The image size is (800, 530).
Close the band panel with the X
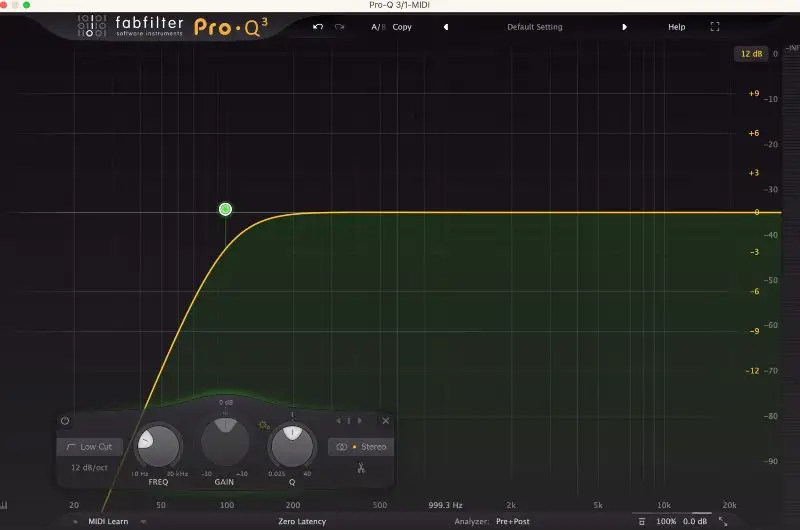386,421
